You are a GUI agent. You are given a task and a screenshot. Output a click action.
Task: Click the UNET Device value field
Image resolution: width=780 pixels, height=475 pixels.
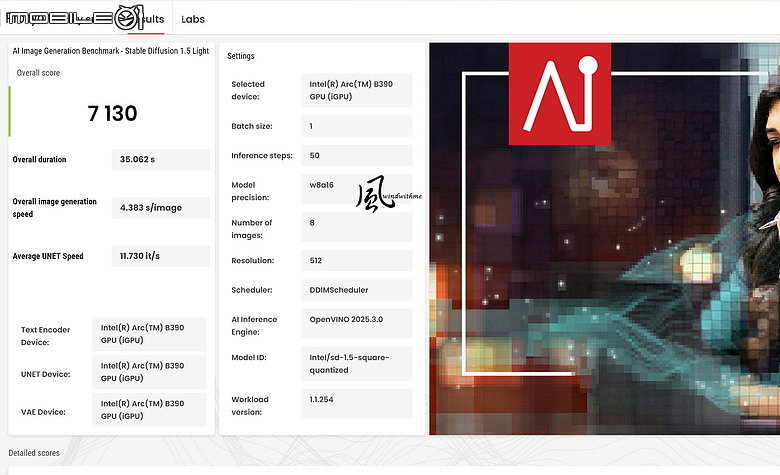pos(149,372)
